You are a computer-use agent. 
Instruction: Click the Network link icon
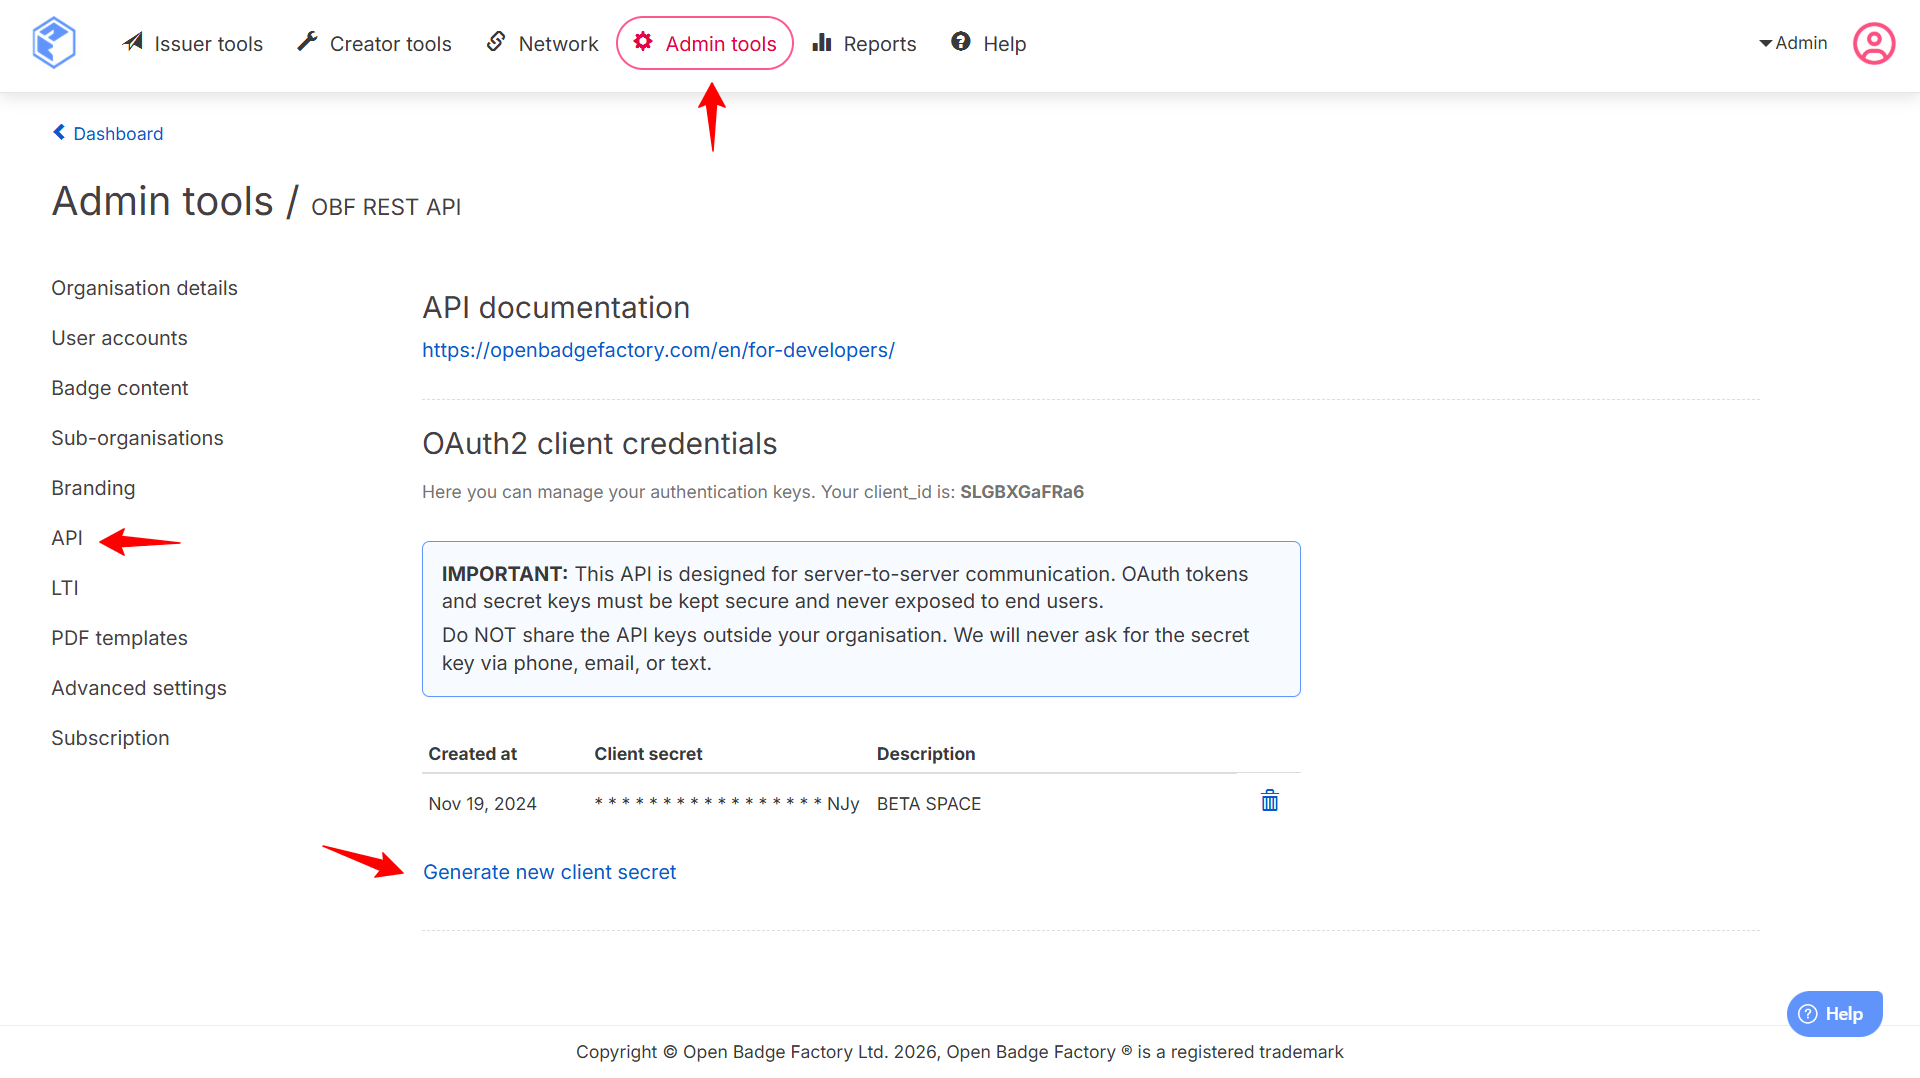[x=496, y=42]
